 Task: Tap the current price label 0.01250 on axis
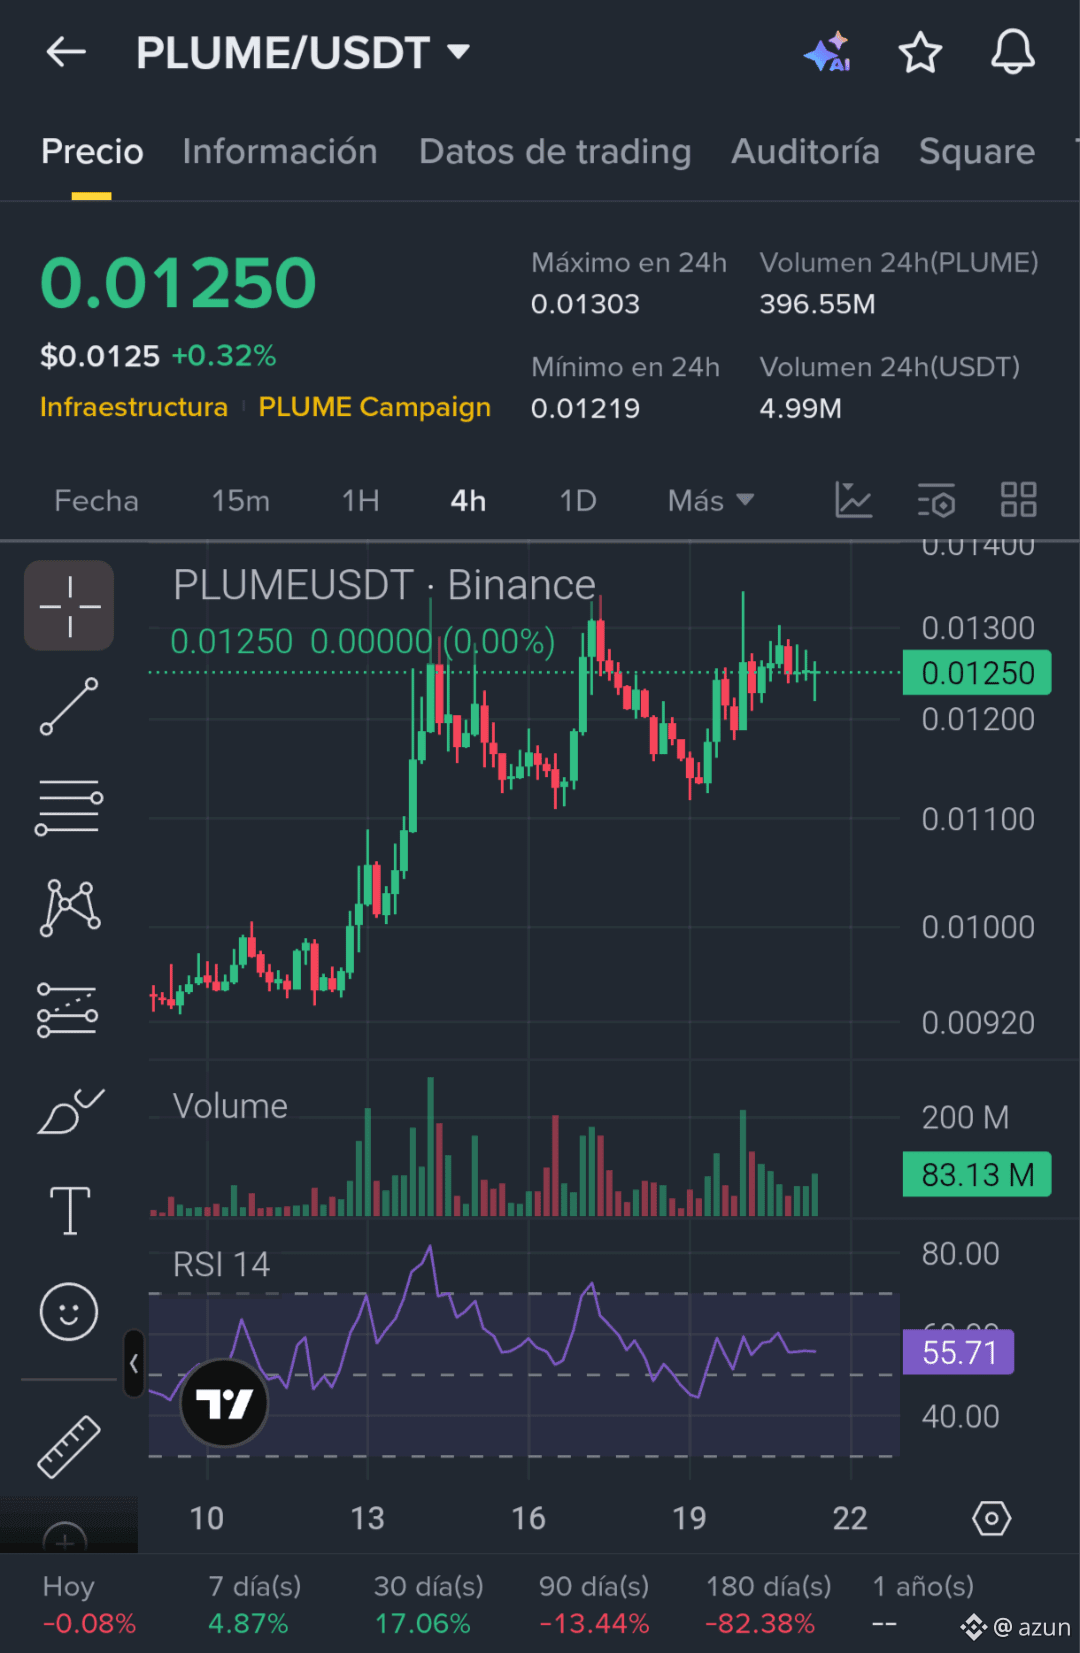tap(977, 673)
